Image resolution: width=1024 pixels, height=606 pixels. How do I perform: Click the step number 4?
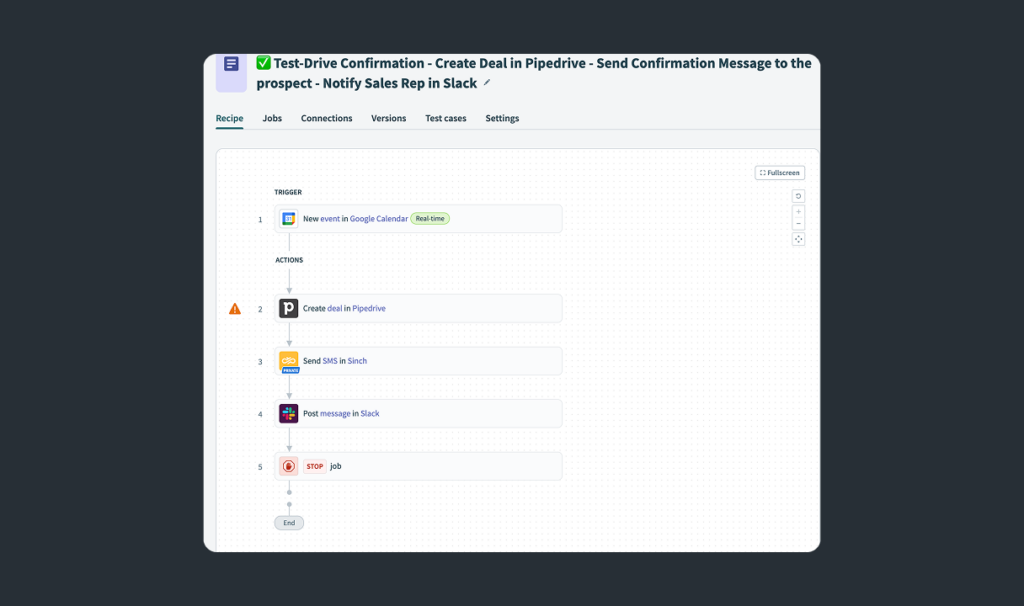[260, 414]
